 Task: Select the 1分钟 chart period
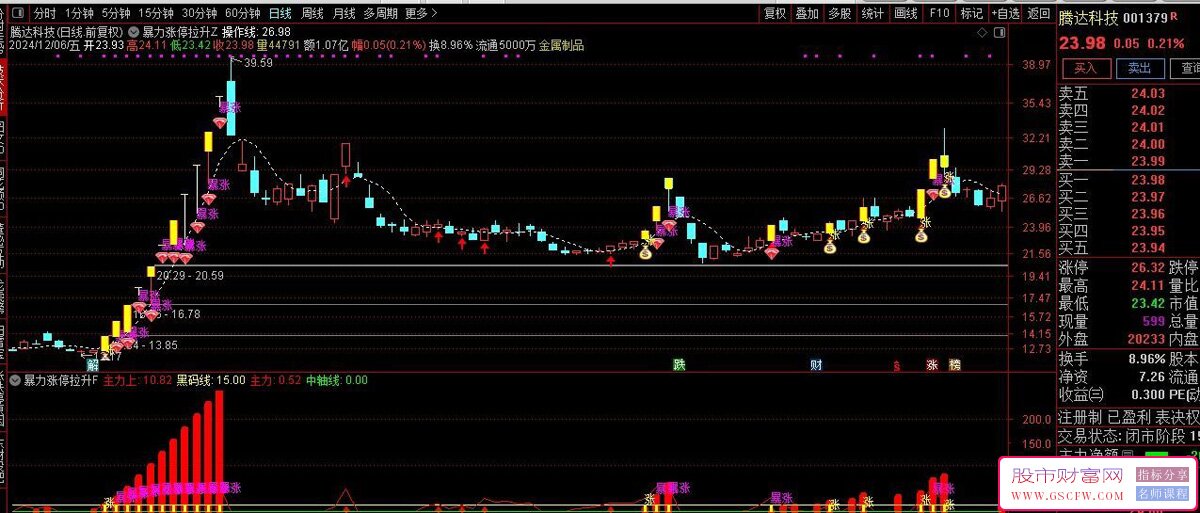tap(79, 13)
